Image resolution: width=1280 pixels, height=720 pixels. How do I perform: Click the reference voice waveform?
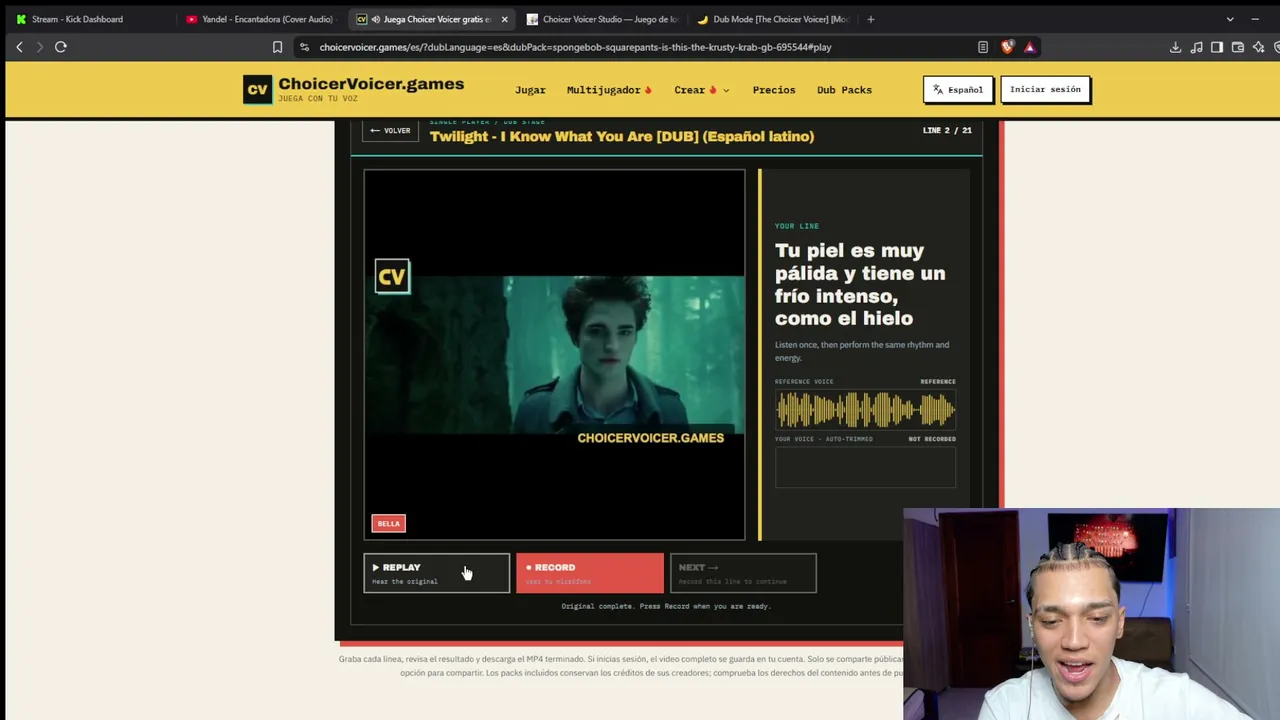[x=865, y=410]
